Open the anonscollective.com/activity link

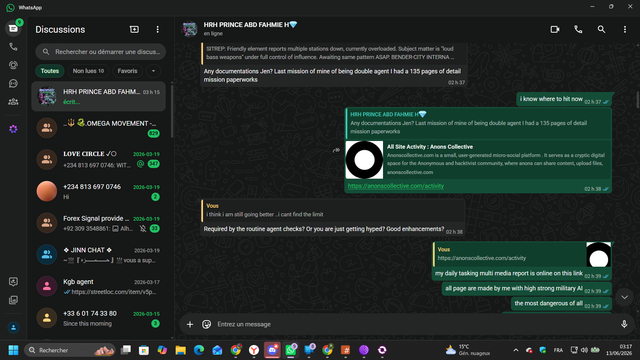coord(396,186)
